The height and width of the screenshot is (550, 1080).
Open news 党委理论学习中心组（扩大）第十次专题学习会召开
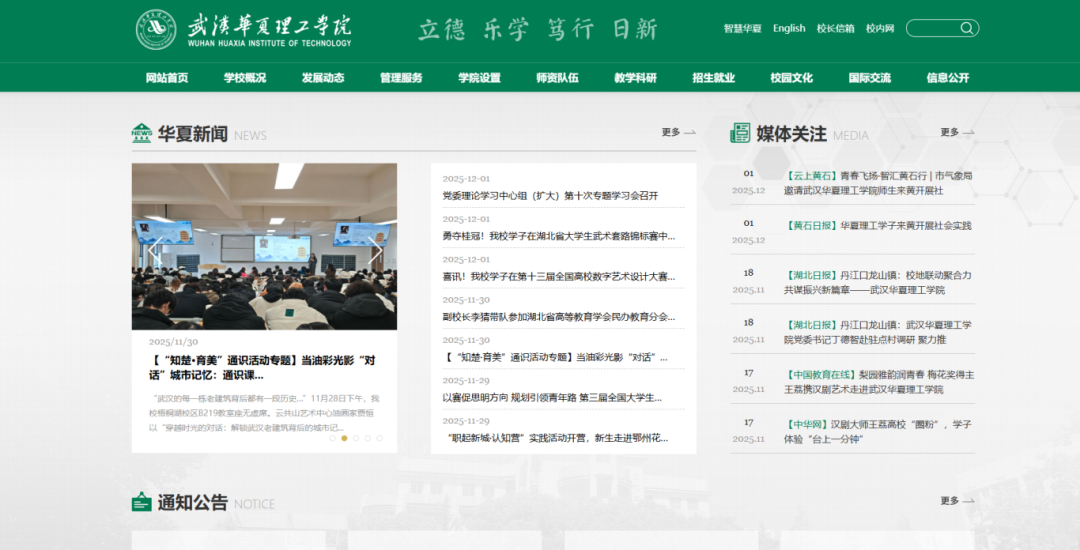click(550, 195)
